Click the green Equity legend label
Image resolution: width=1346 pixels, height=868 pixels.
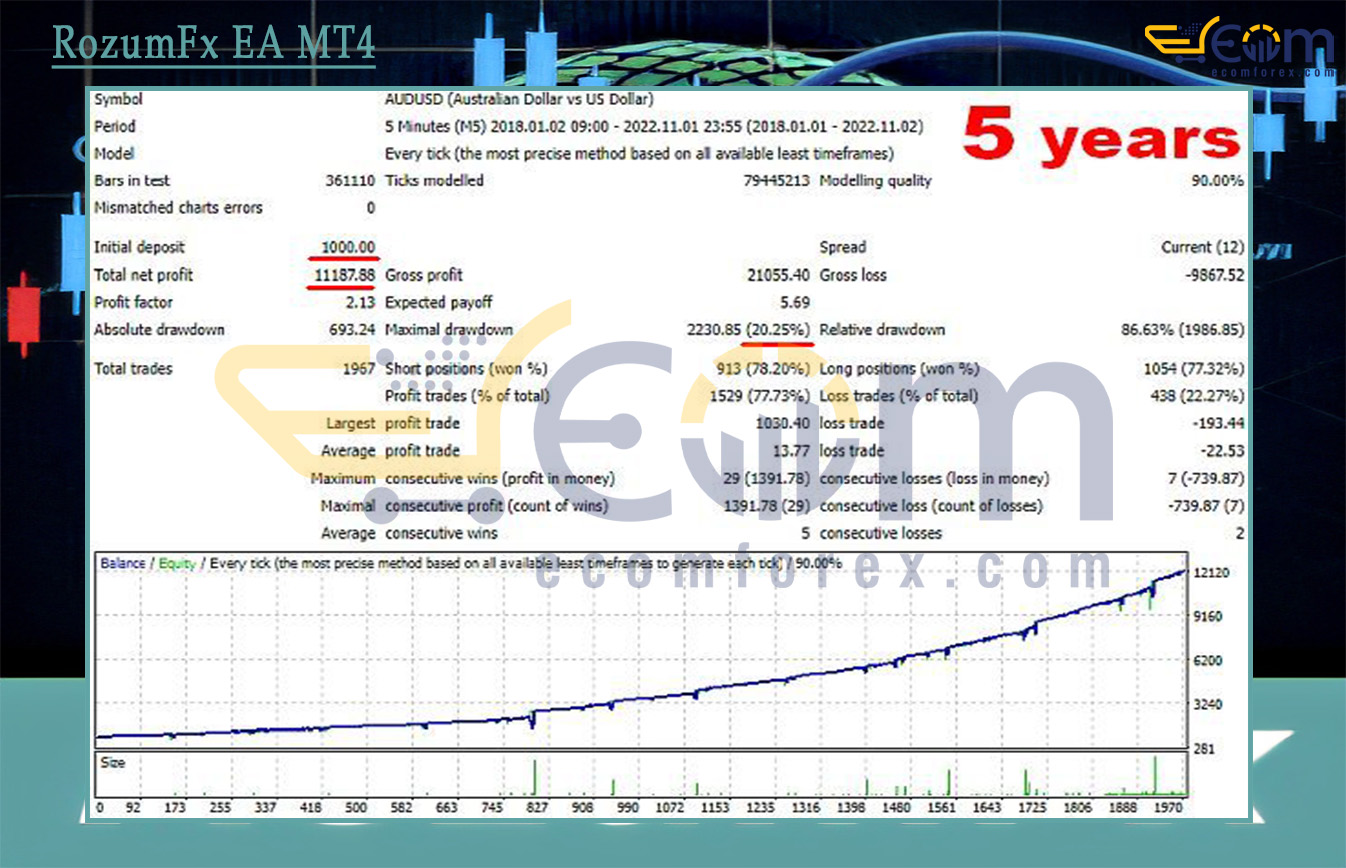[x=177, y=564]
